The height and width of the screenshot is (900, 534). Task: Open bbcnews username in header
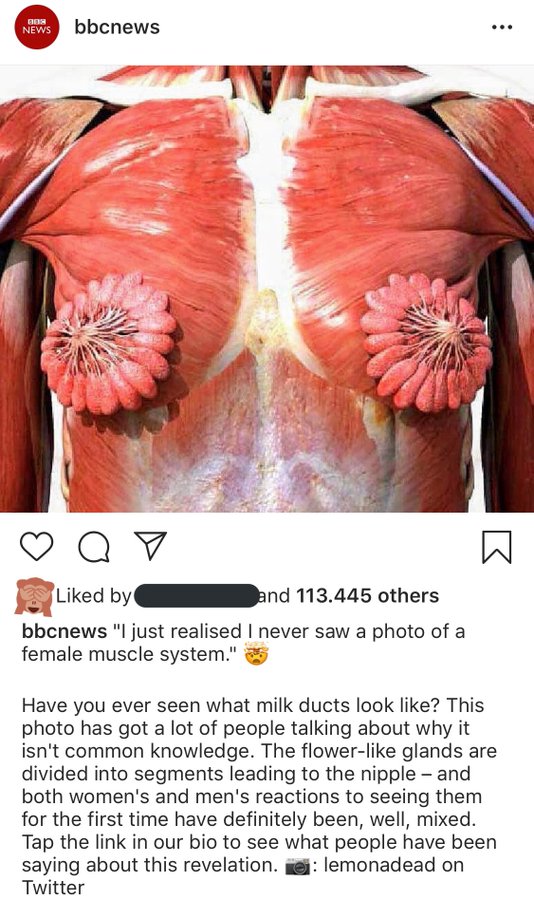click(x=117, y=27)
